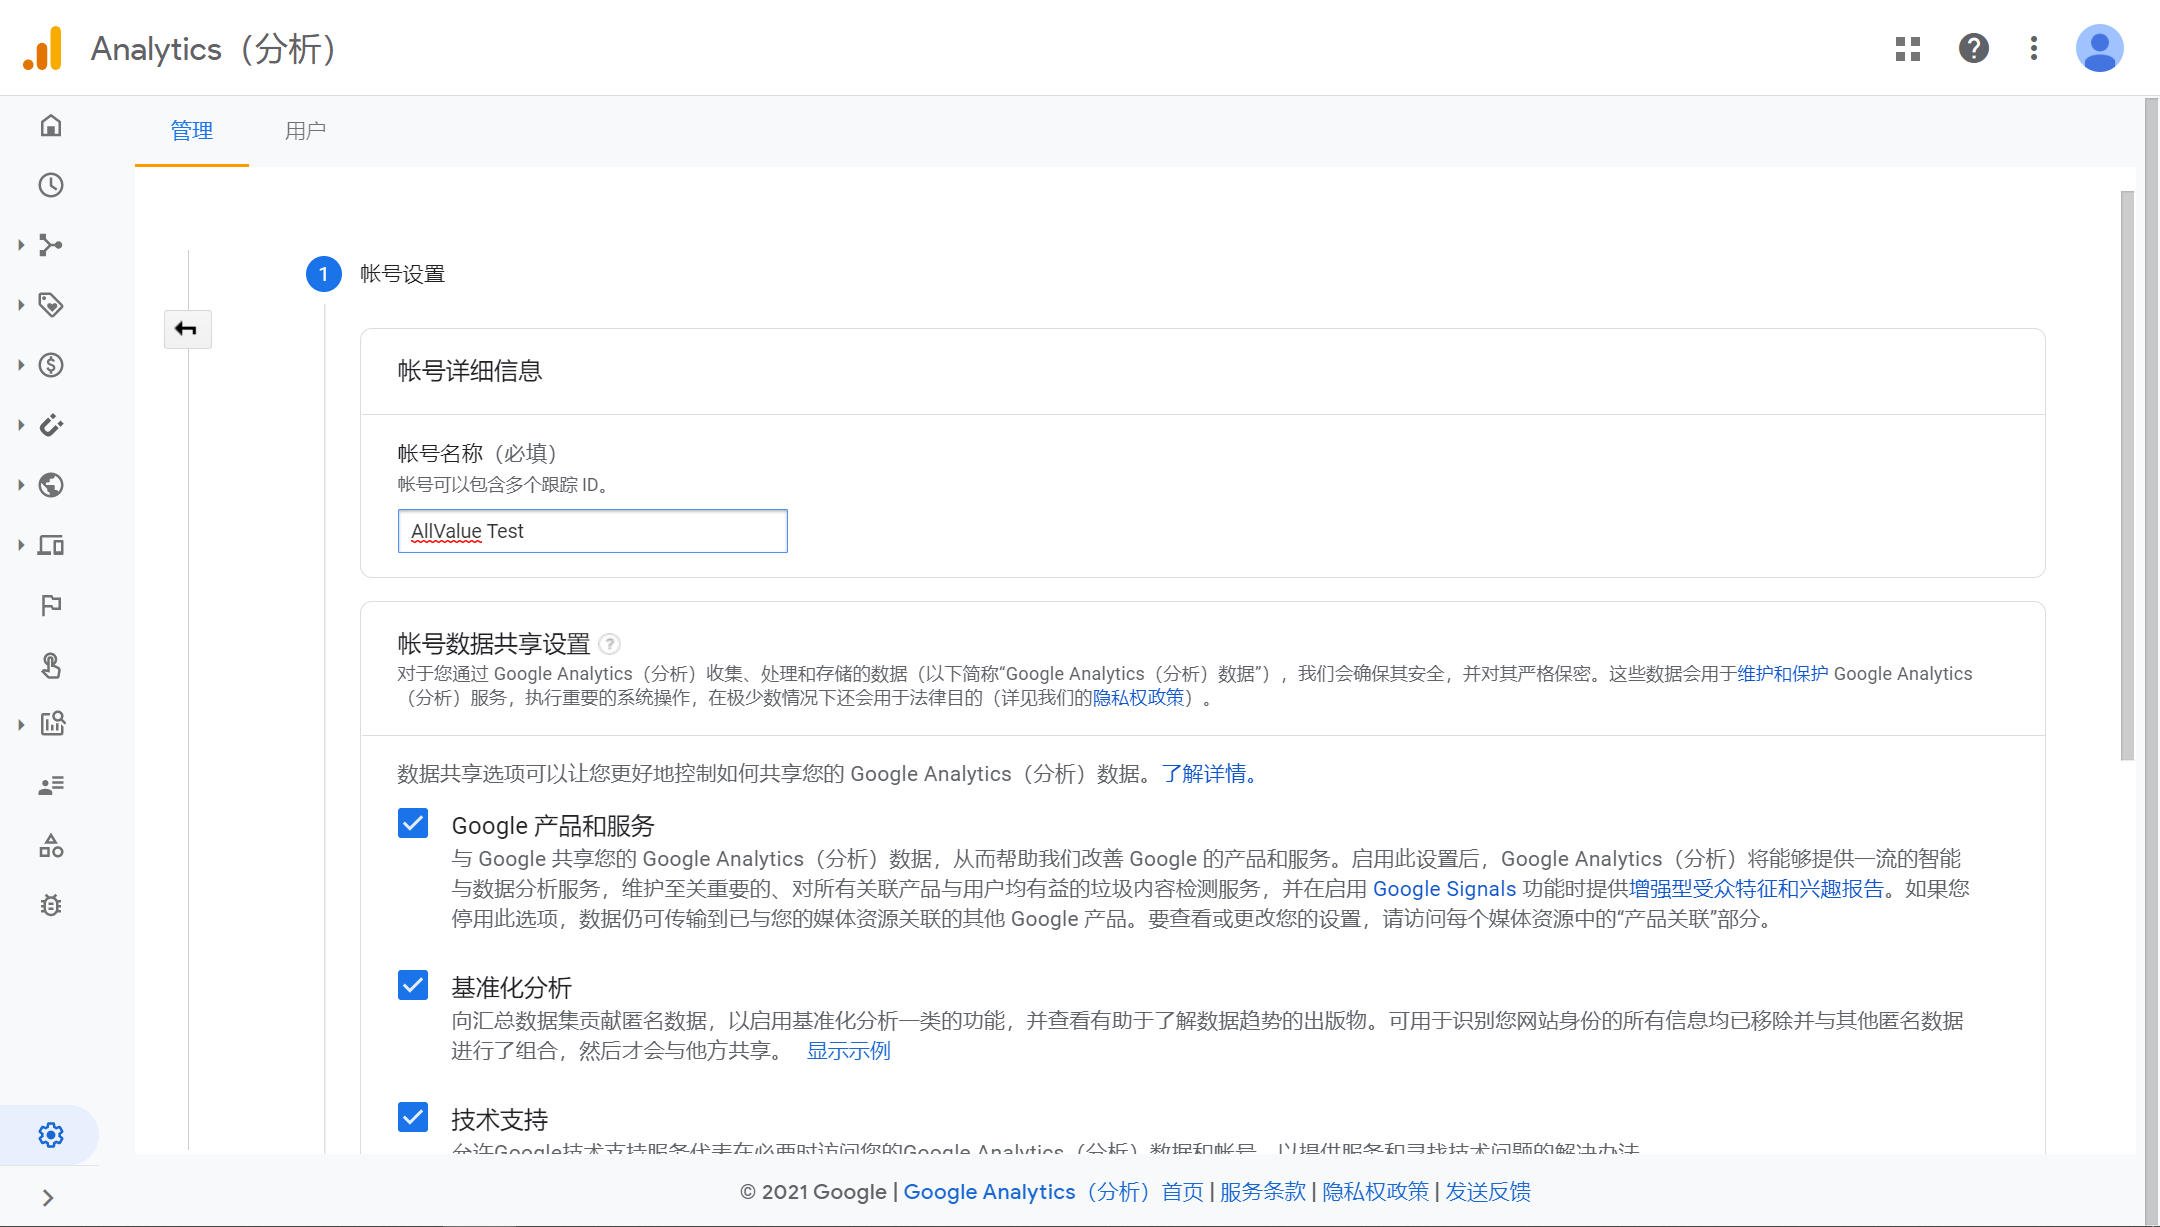This screenshot has width=2160, height=1227.
Task: Expand the globe section sidebar arrow
Action: tap(21, 485)
